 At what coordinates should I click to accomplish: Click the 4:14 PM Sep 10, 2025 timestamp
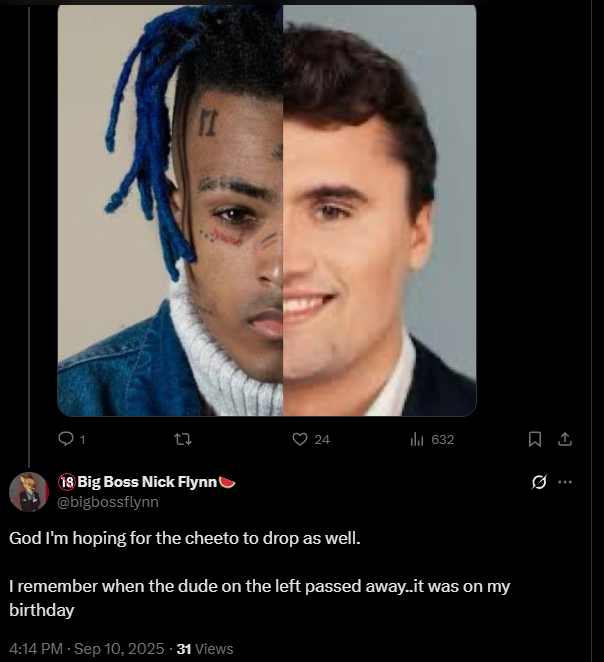click(x=87, y=648)
